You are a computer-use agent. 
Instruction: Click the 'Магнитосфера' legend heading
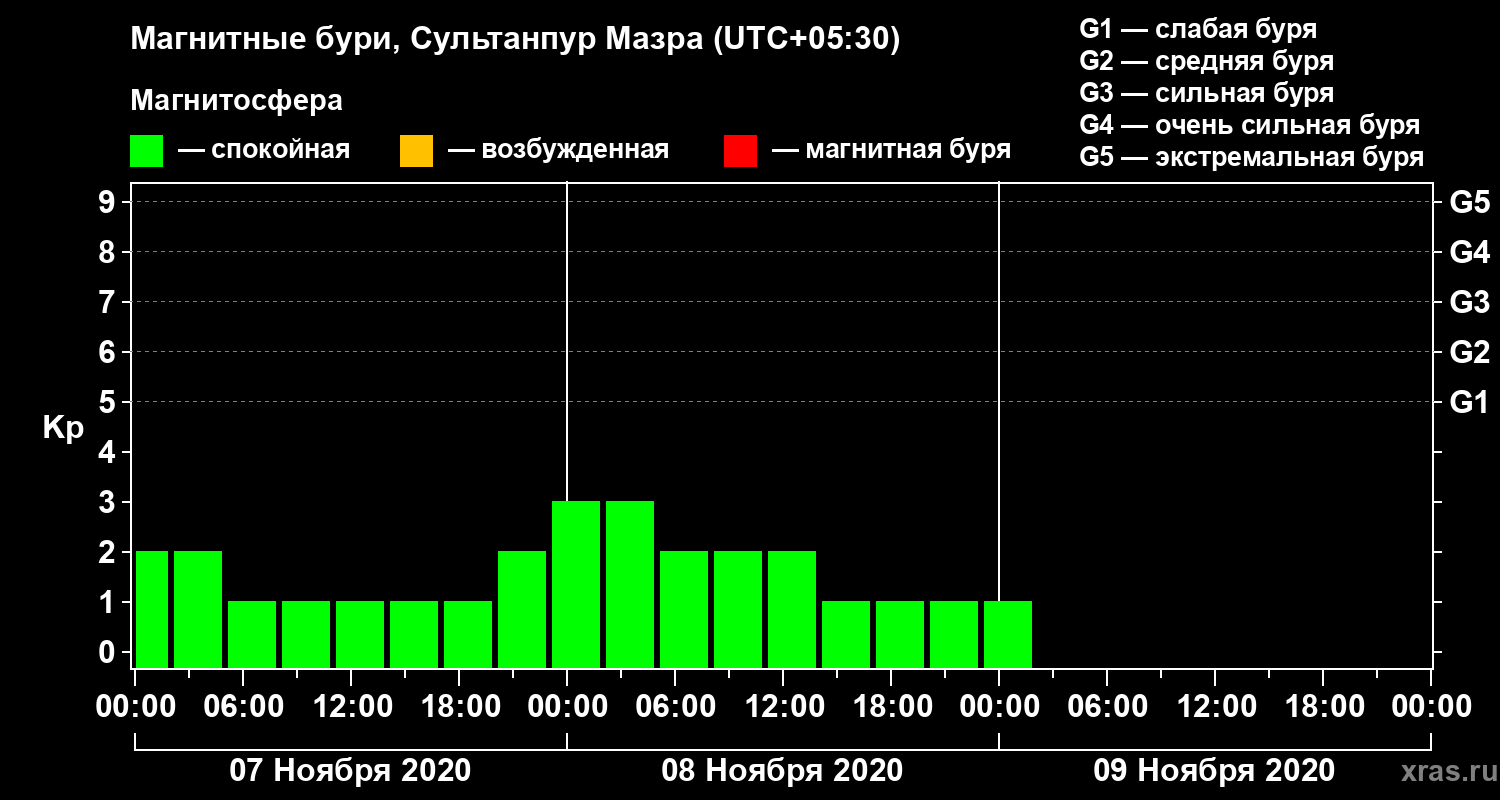tap(236, 101)
